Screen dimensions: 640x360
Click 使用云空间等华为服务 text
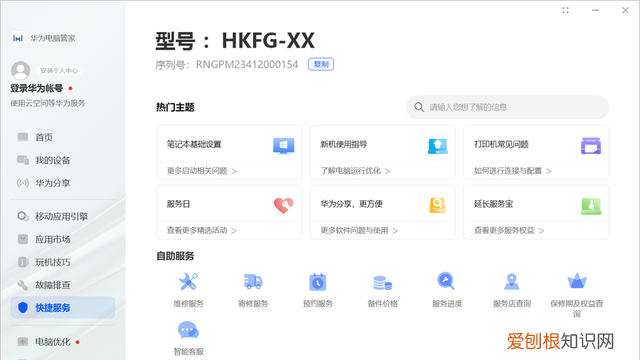point(48,103)
